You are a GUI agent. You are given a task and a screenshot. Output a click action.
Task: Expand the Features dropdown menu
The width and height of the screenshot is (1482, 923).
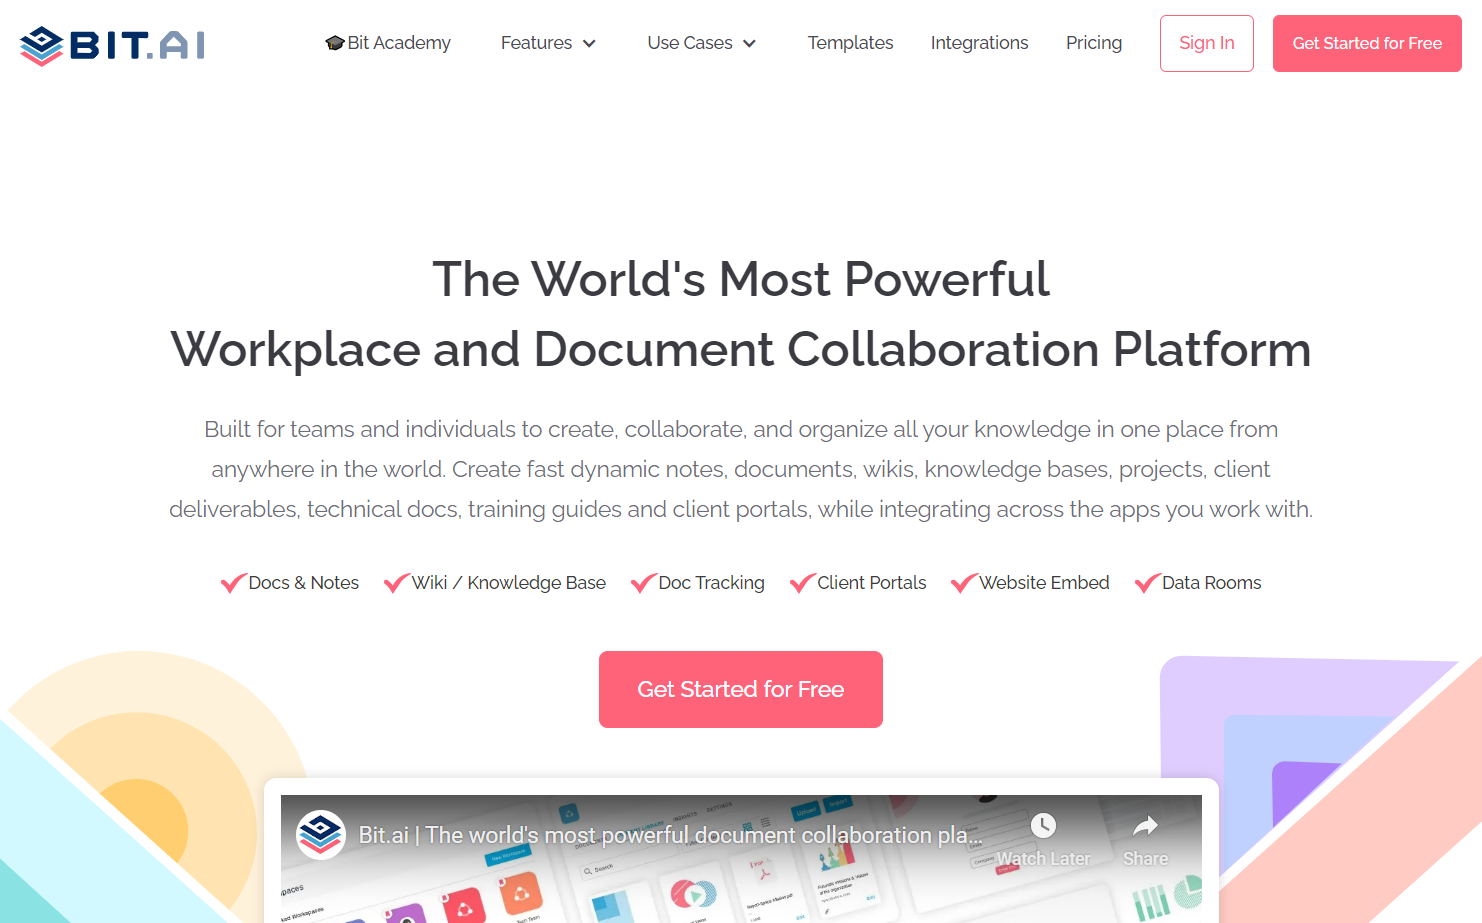[548, 43]
